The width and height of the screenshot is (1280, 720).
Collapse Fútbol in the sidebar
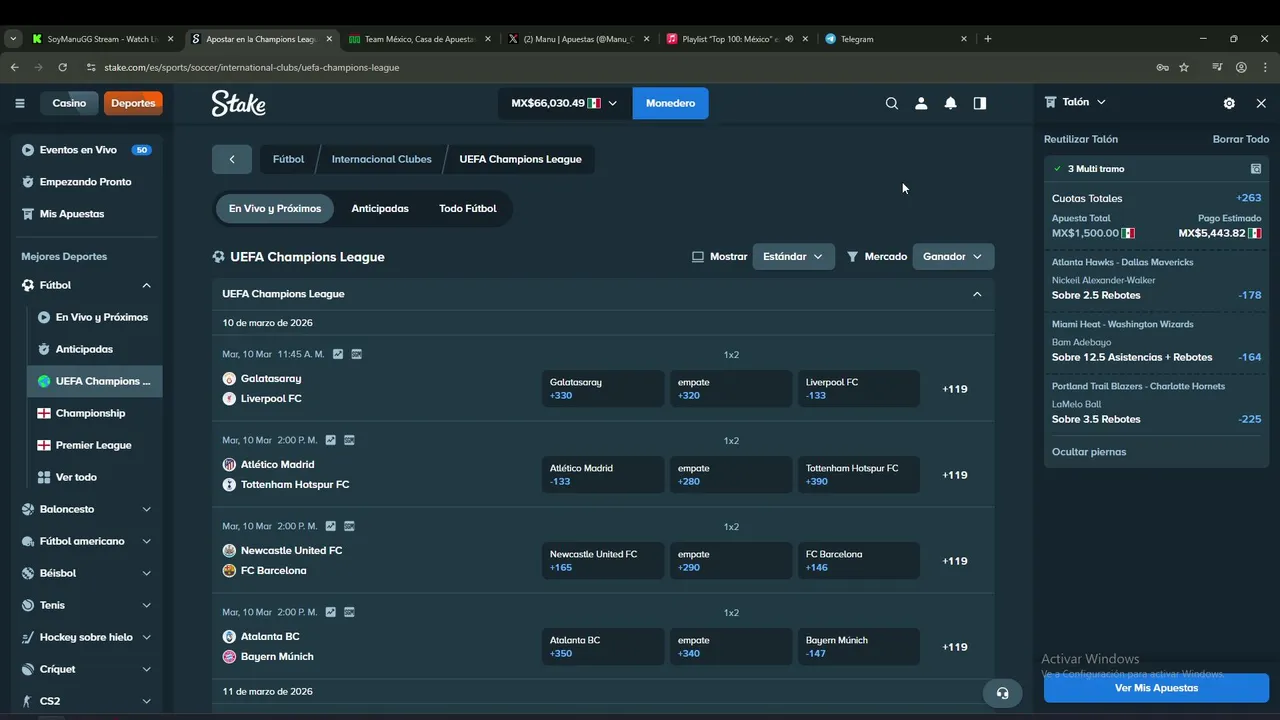click(x=146, y=285)
